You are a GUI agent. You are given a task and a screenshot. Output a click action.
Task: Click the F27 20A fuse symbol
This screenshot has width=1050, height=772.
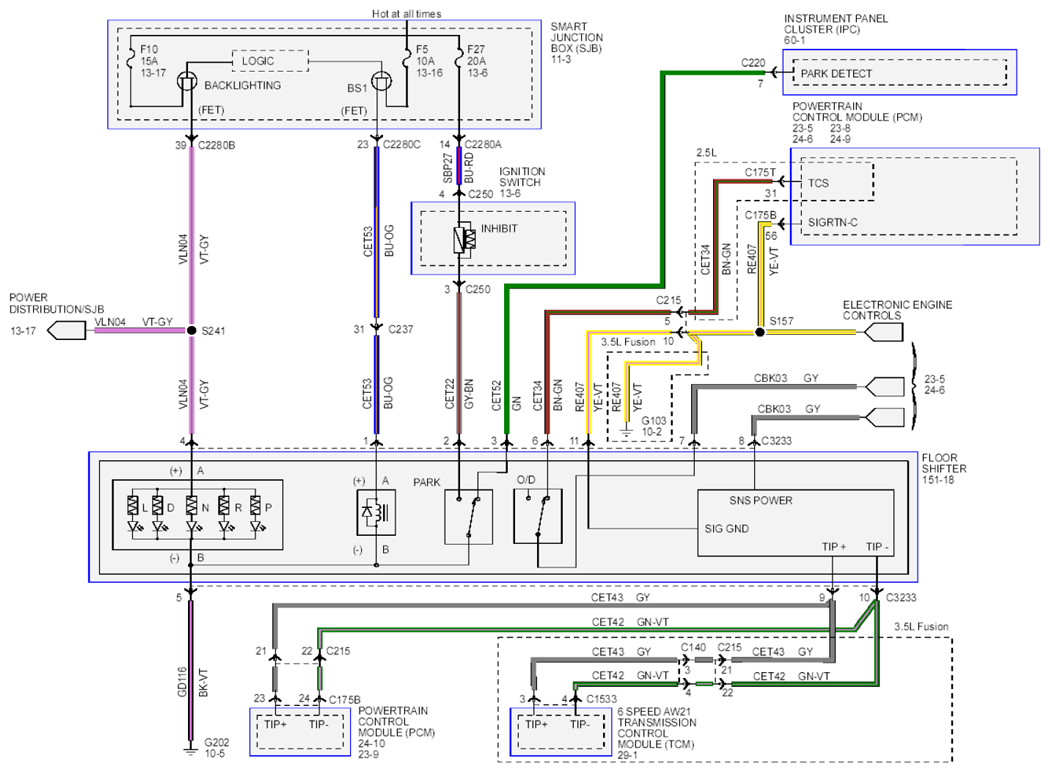coord(459,60)
